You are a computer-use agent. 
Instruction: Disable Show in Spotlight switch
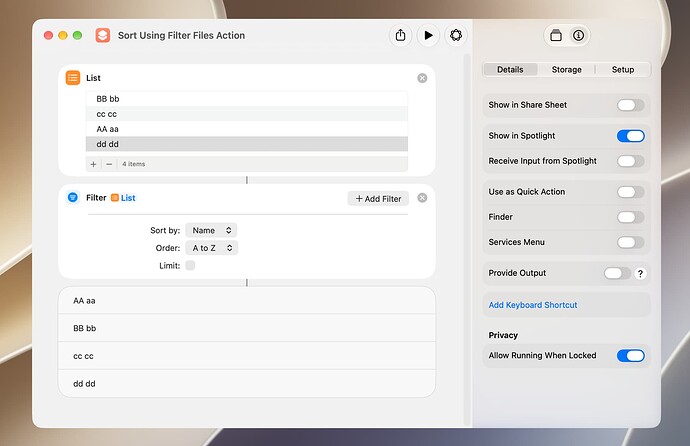click(631, 136)
